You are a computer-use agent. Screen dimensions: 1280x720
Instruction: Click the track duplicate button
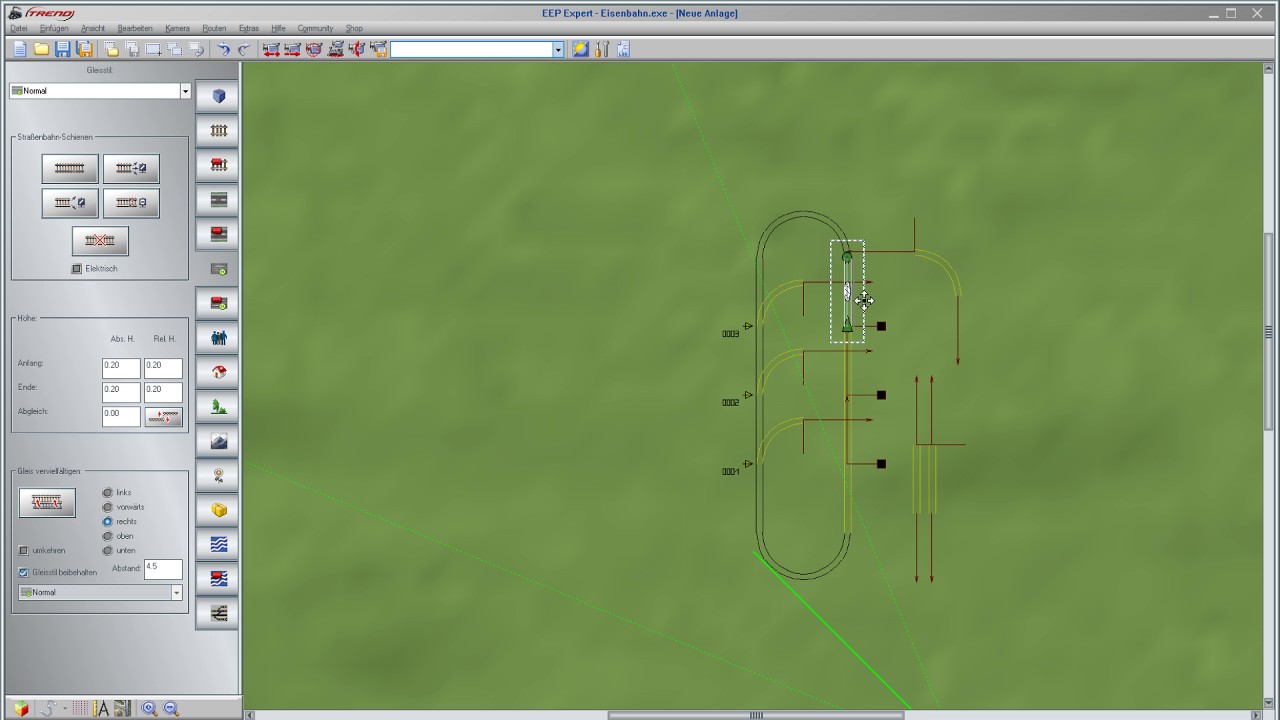pos(47,503)
